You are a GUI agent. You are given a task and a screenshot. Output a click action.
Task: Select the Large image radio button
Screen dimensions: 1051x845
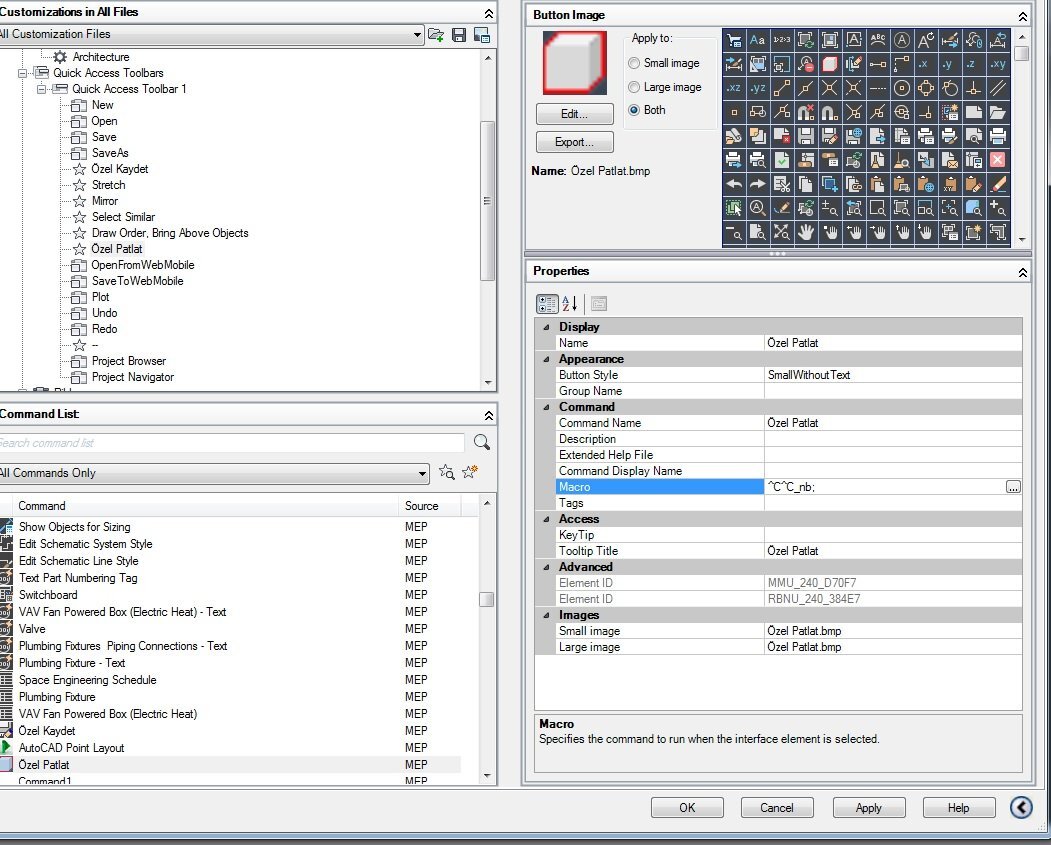(634, 87)
